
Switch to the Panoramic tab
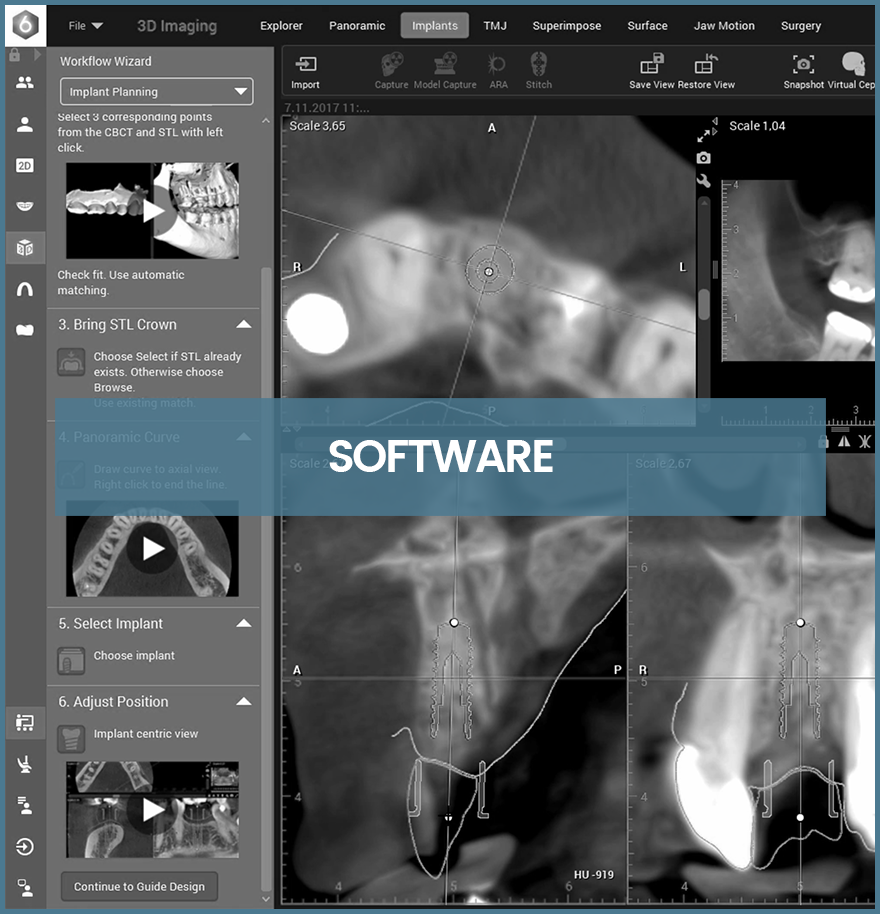[x=357, y=26]
